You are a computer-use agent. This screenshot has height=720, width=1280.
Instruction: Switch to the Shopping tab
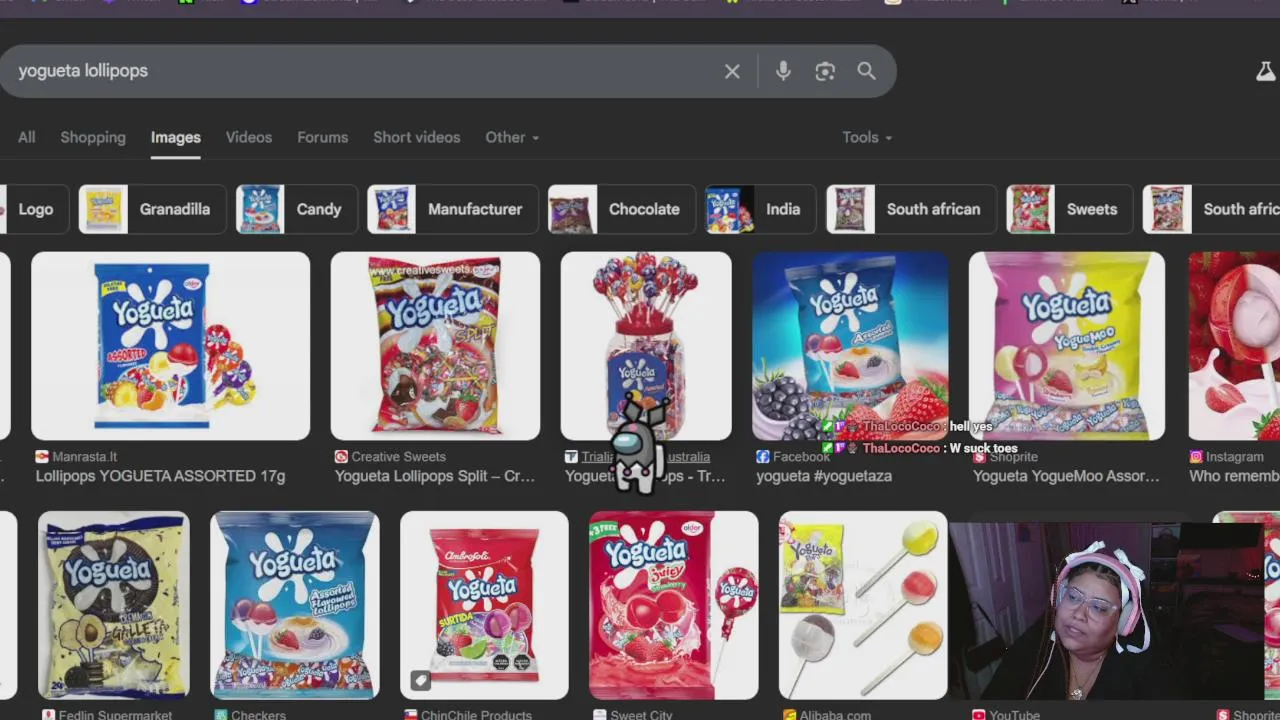93,137
